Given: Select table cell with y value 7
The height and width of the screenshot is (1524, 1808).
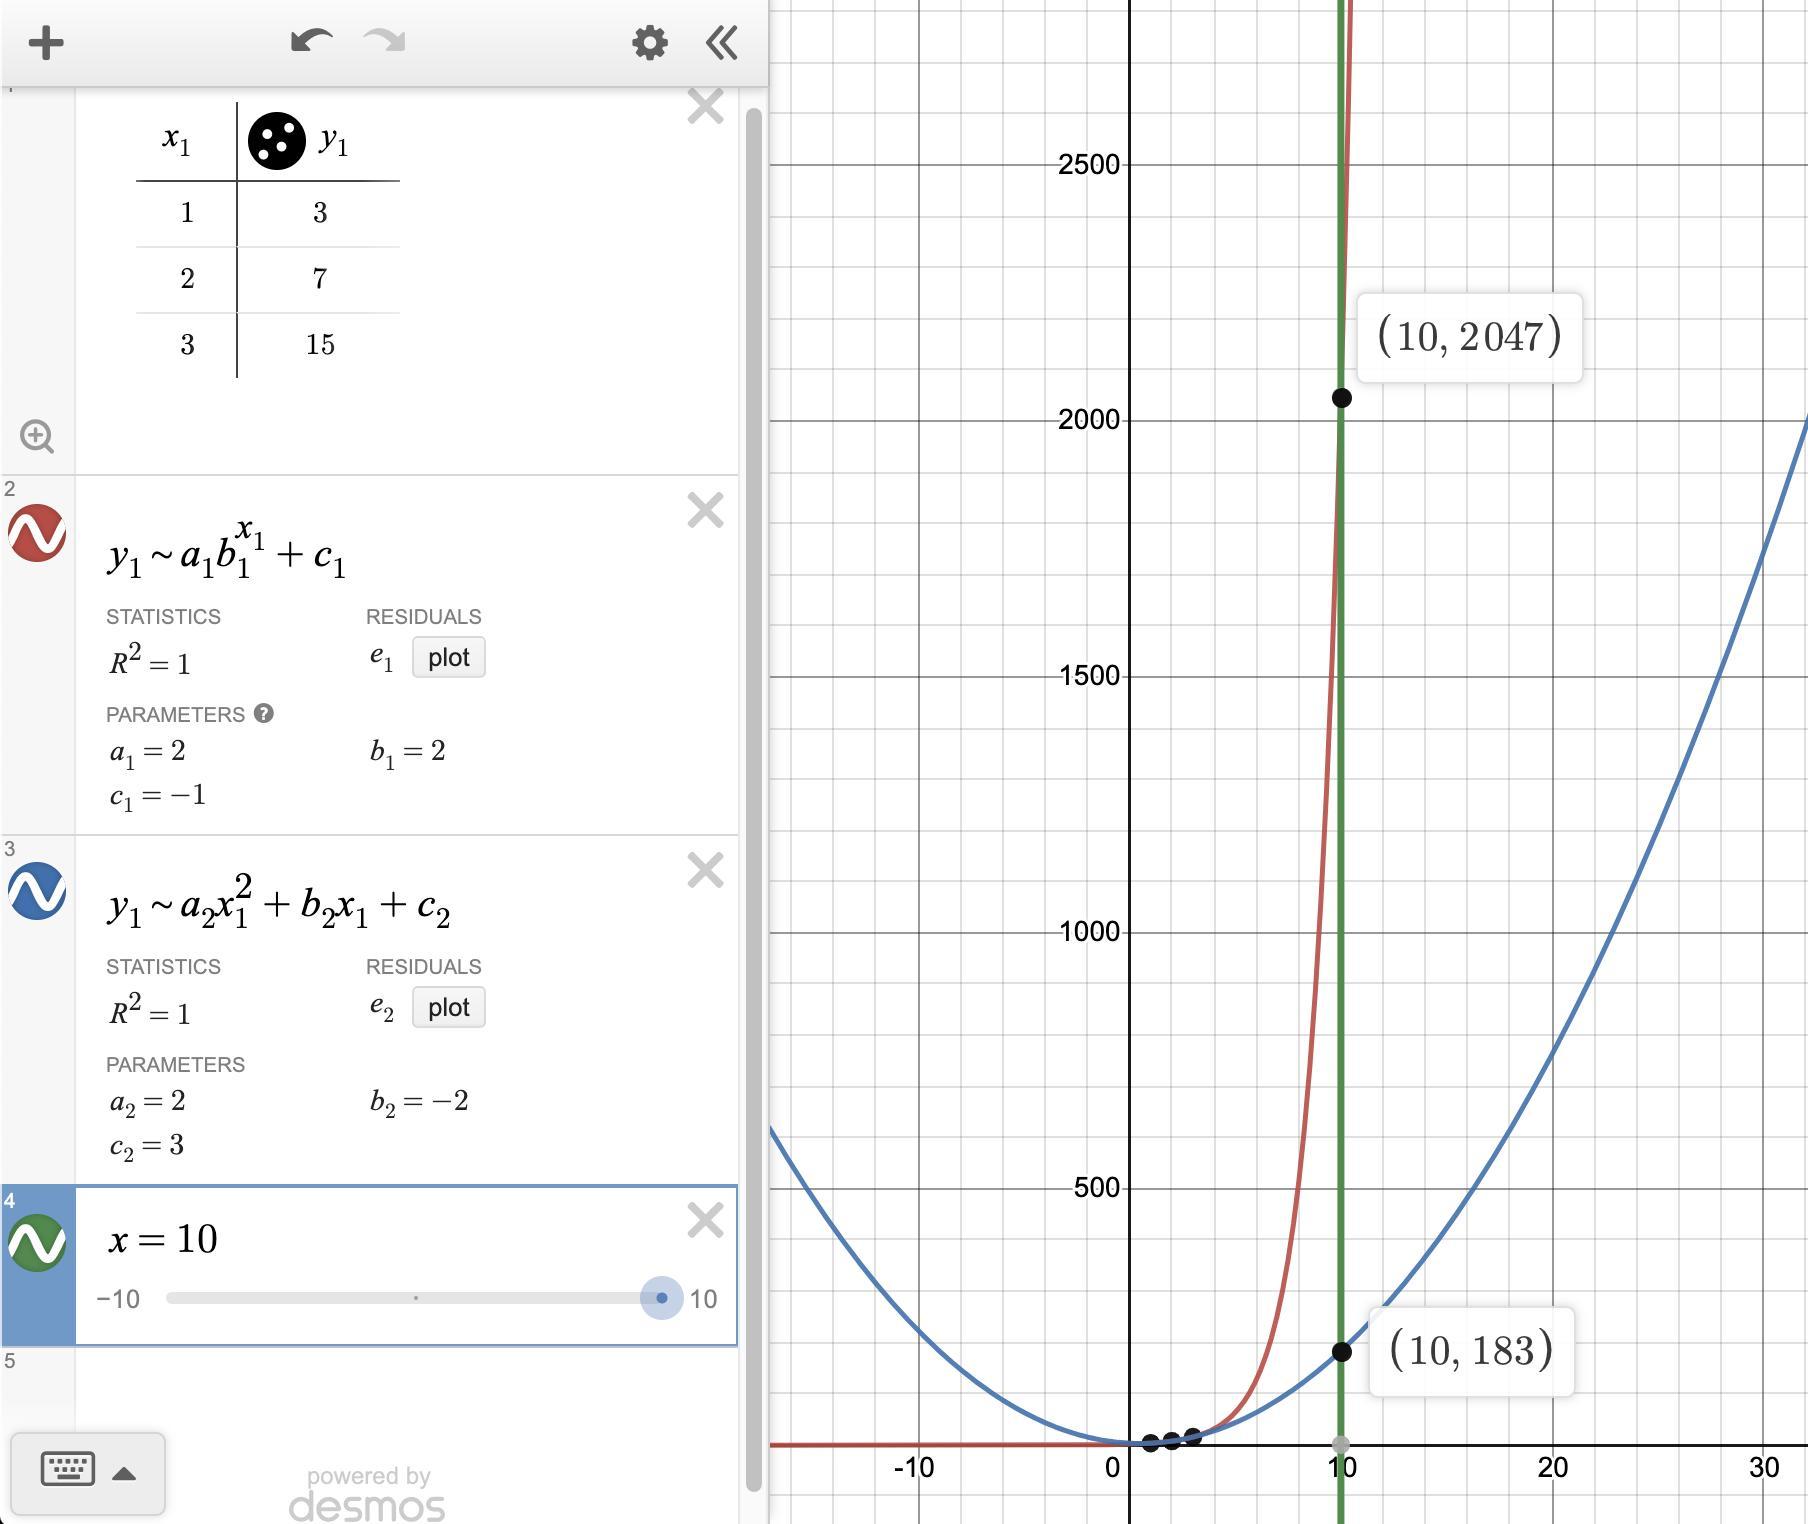Looking at the screenshot, I should coord(319,279).
